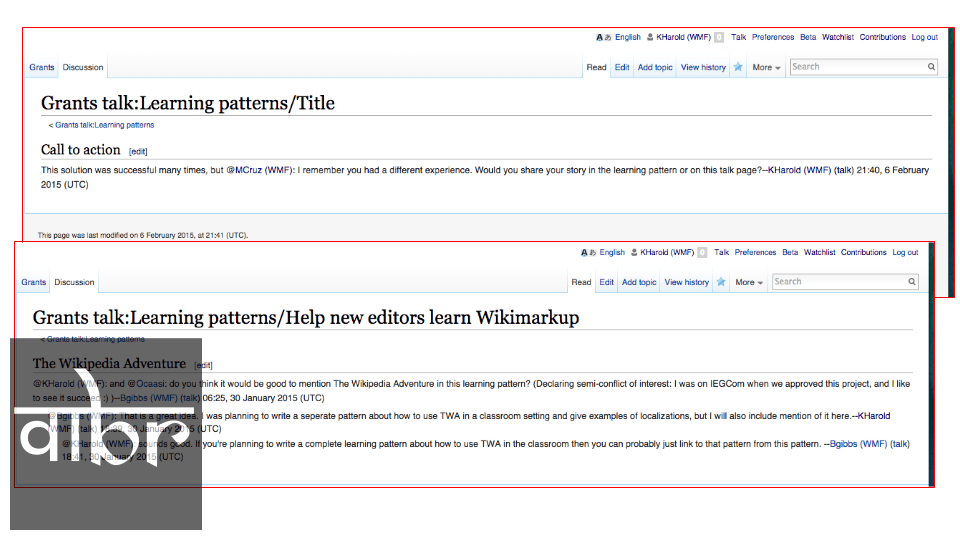
Task: Open the Talk link in the upper header
Action: [738, 37]
